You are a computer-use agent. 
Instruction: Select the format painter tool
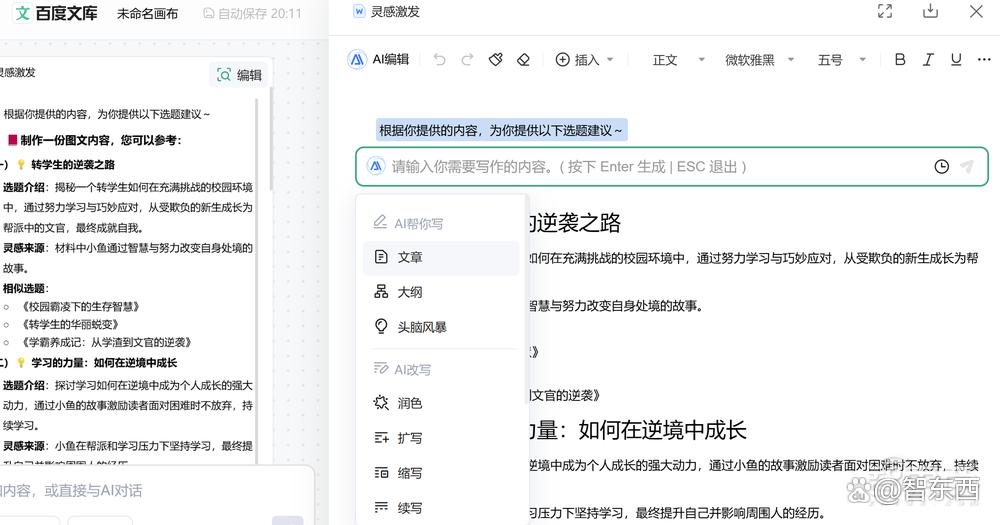496,59
